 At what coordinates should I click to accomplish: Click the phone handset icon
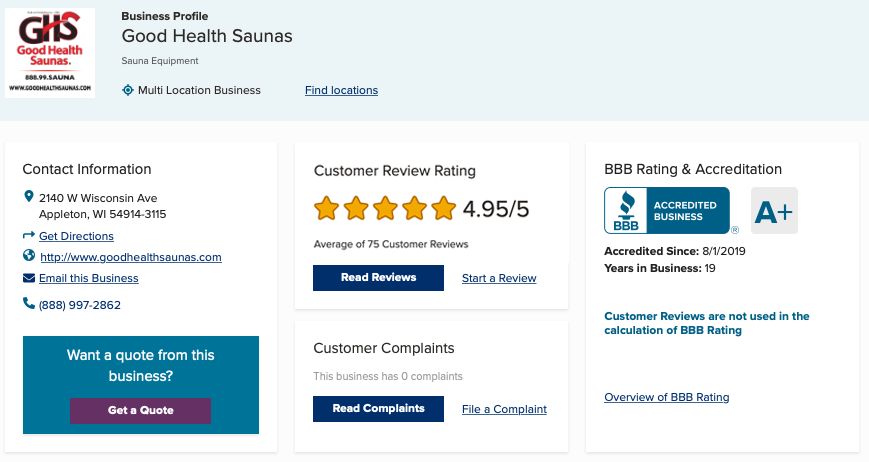29,303
